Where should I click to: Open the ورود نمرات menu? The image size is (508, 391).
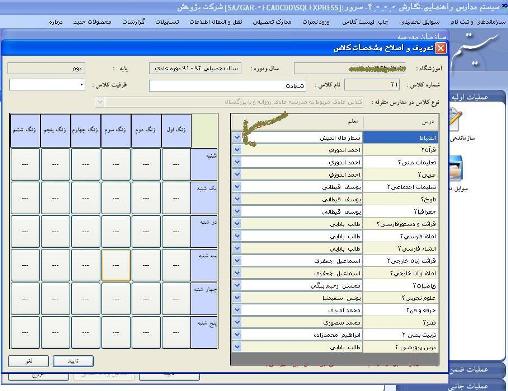(x=316, y=22)
